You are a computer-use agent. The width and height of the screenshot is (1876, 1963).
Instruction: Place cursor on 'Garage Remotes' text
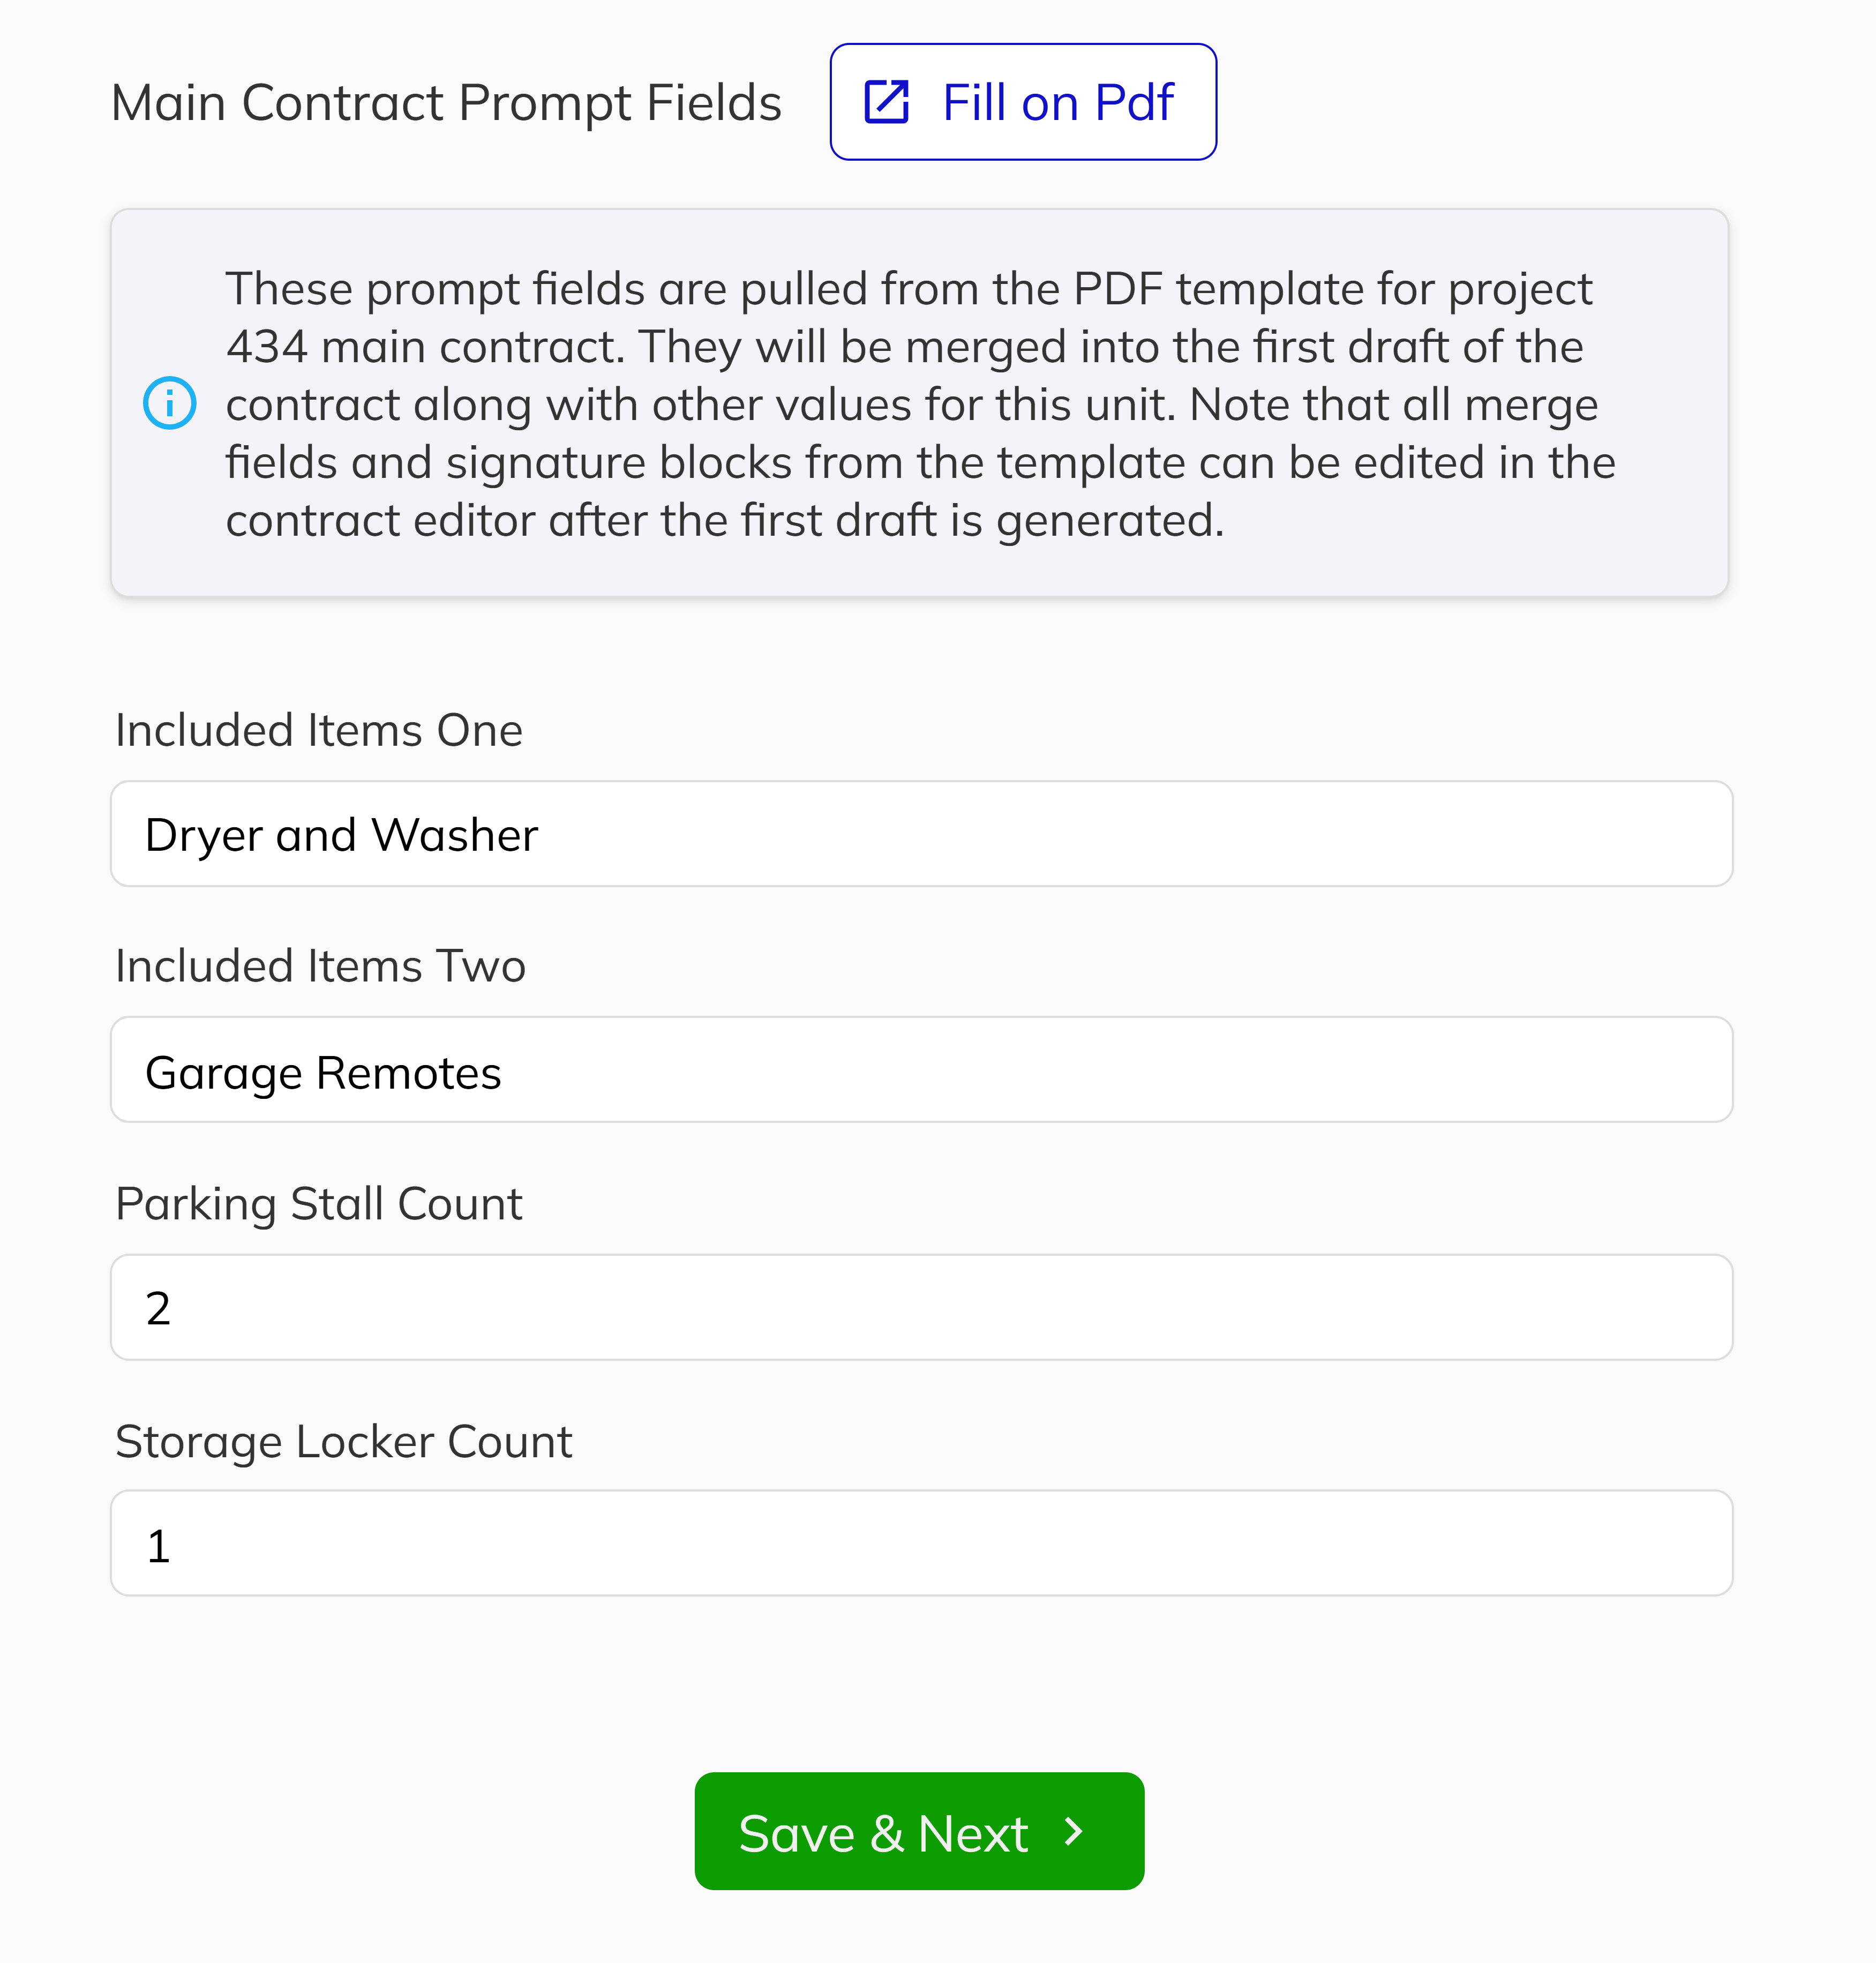323,1073
